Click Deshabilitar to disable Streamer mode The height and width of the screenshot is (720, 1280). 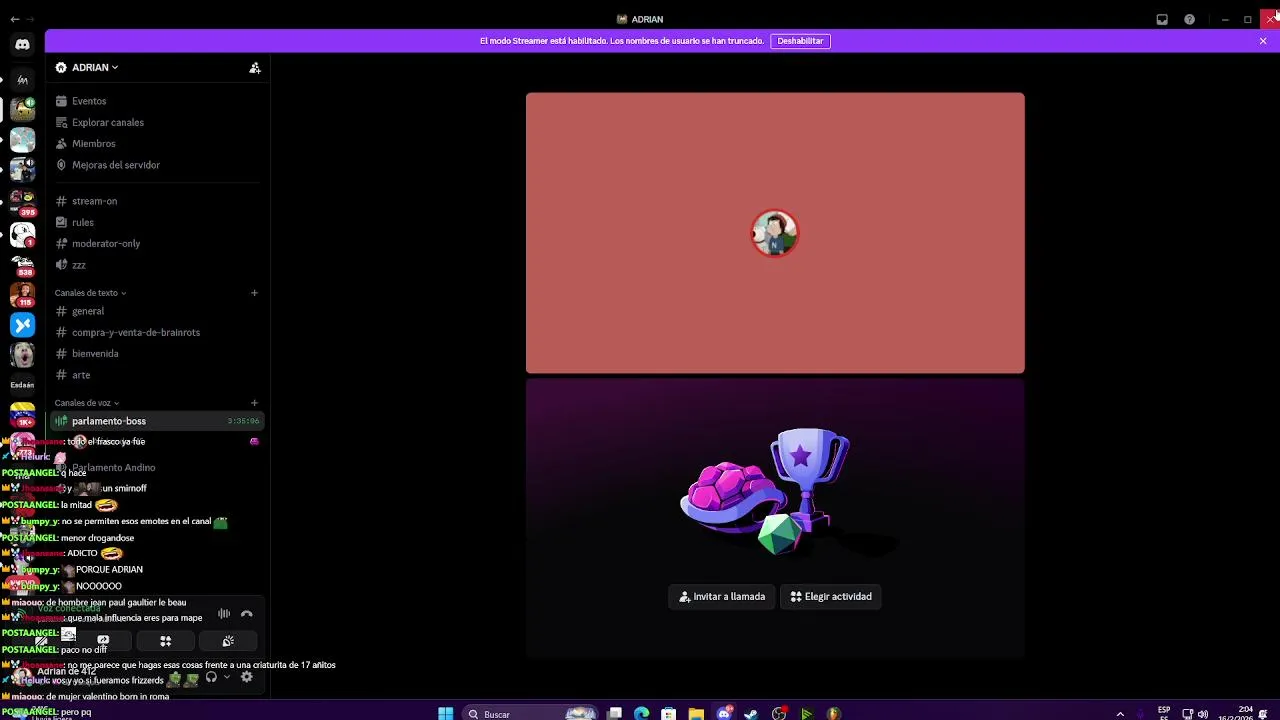point(800,41)
